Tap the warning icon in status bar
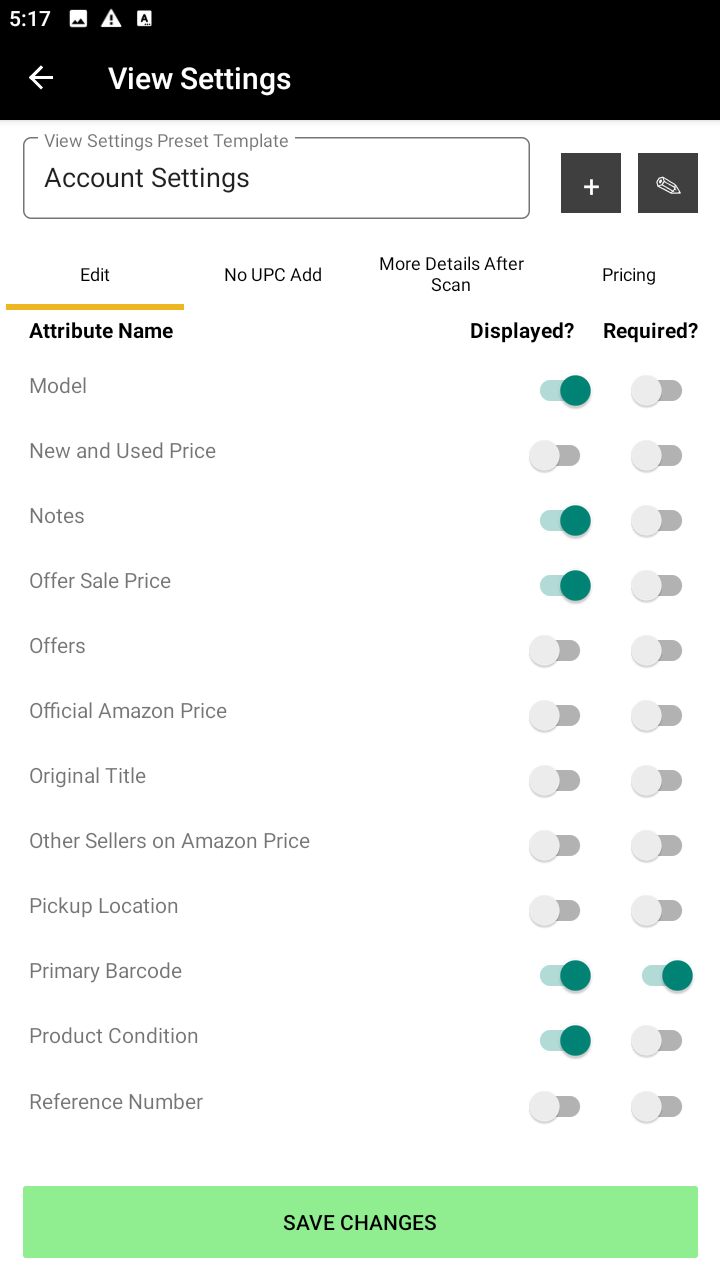The width and height of the screenshot is (720, 1280). (111, 18)
